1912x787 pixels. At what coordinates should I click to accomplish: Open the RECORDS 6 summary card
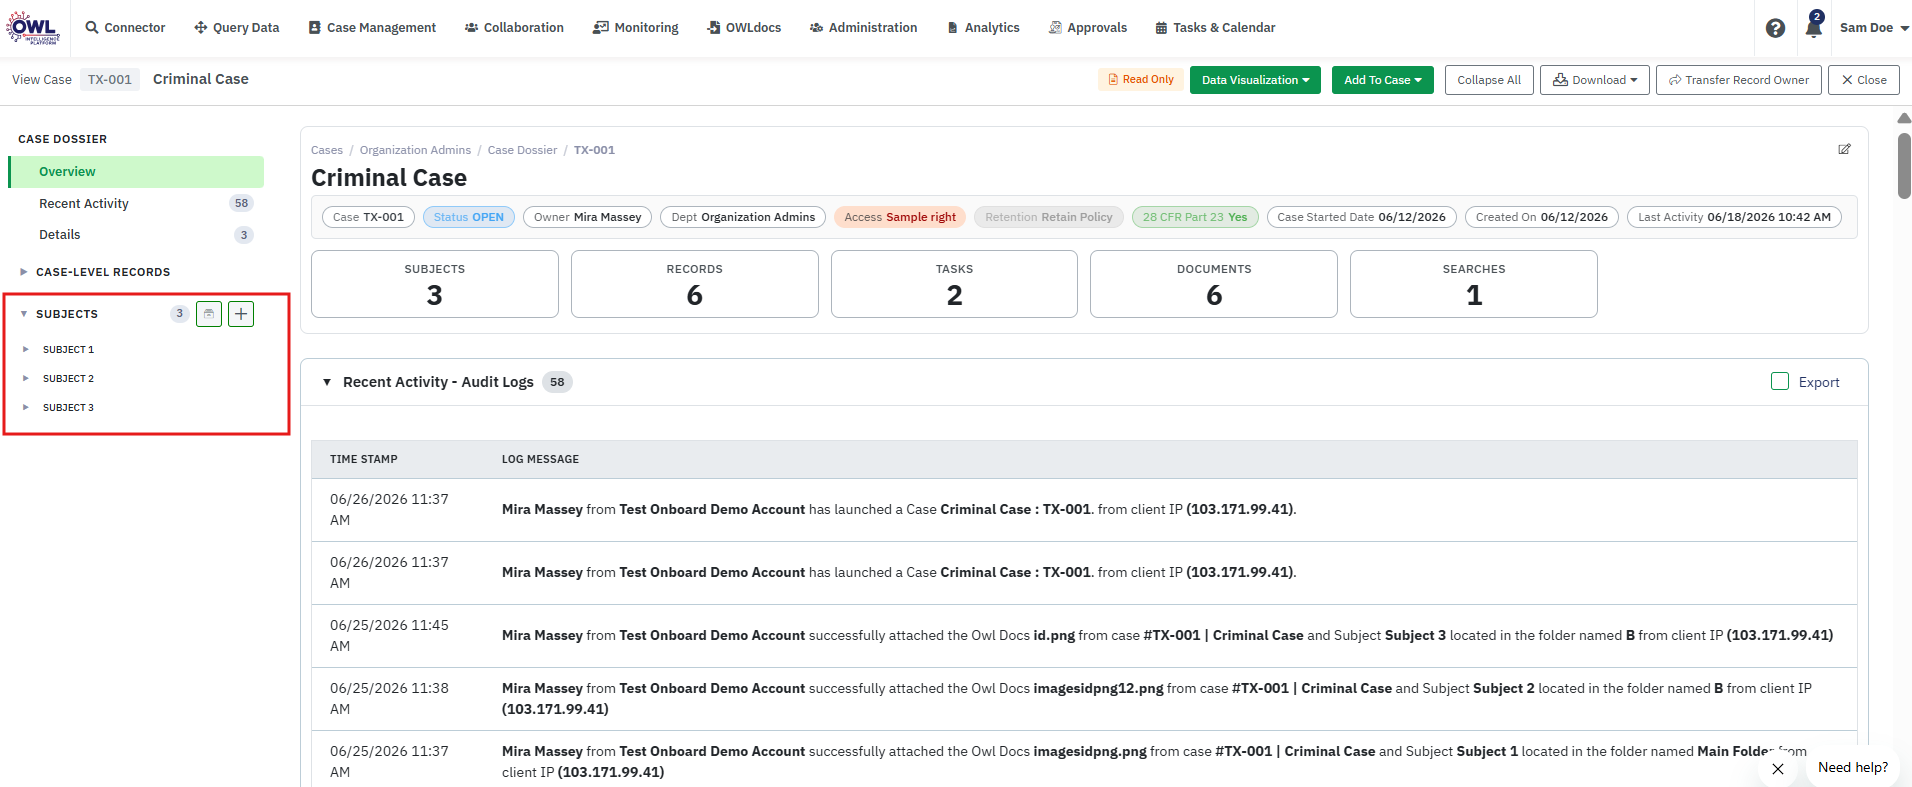pyautogui.click(x=695, y=284)
